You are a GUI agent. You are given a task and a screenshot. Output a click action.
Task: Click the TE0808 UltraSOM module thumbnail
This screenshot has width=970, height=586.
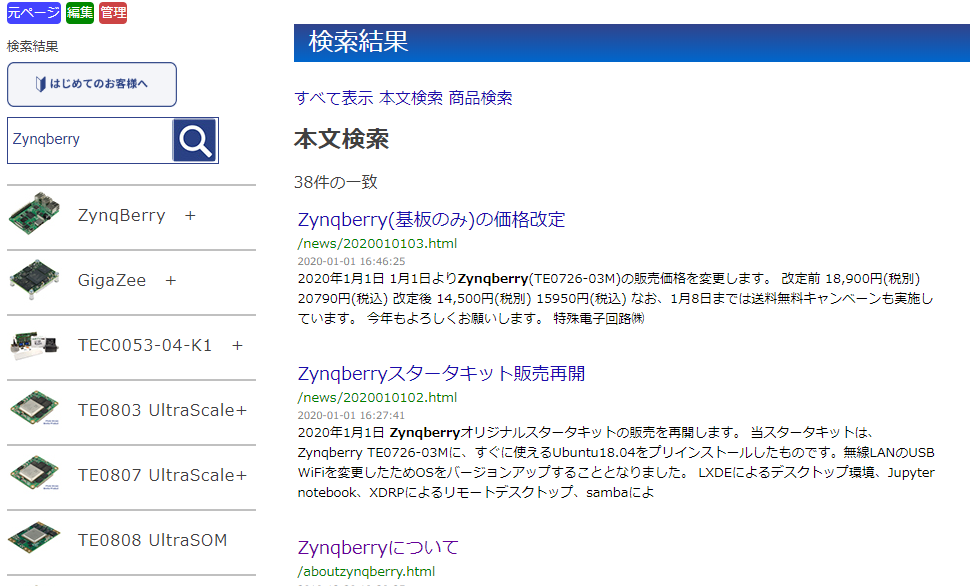pyautogui.click(x=35, y=540)
